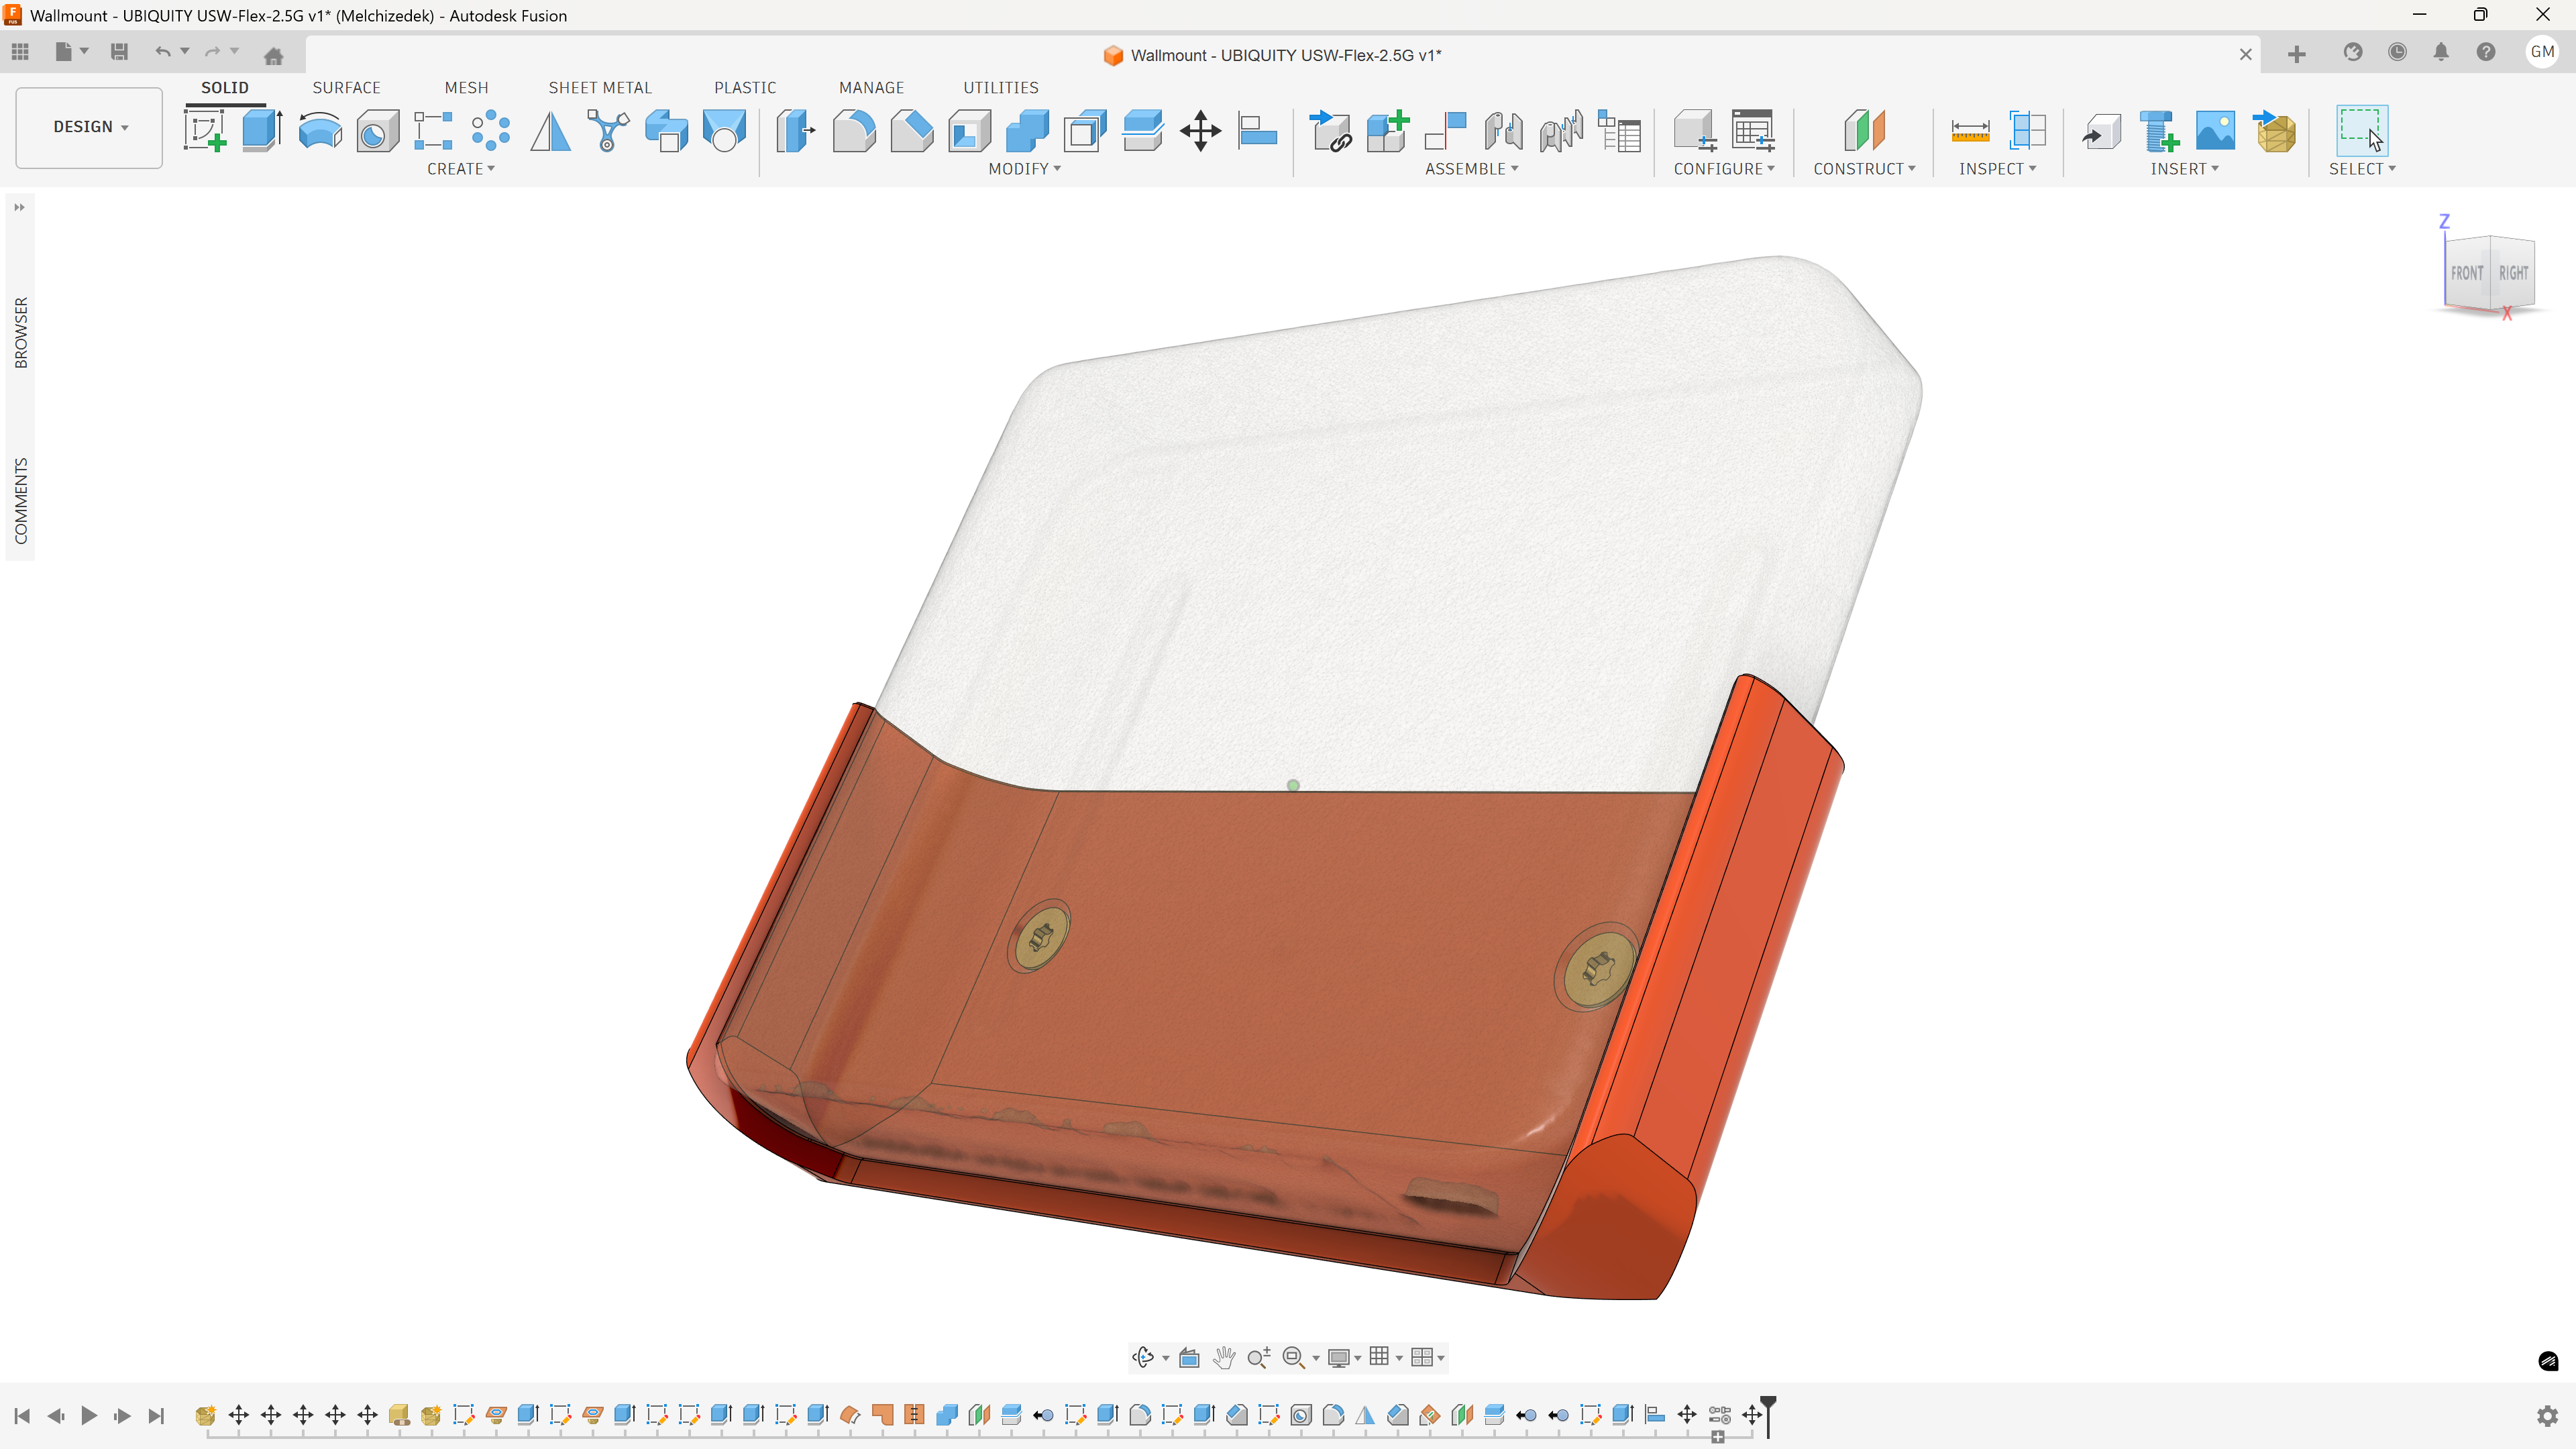Select the Revolve tool
This screenshot has width=2576, height=1449.
click(320, 131)
